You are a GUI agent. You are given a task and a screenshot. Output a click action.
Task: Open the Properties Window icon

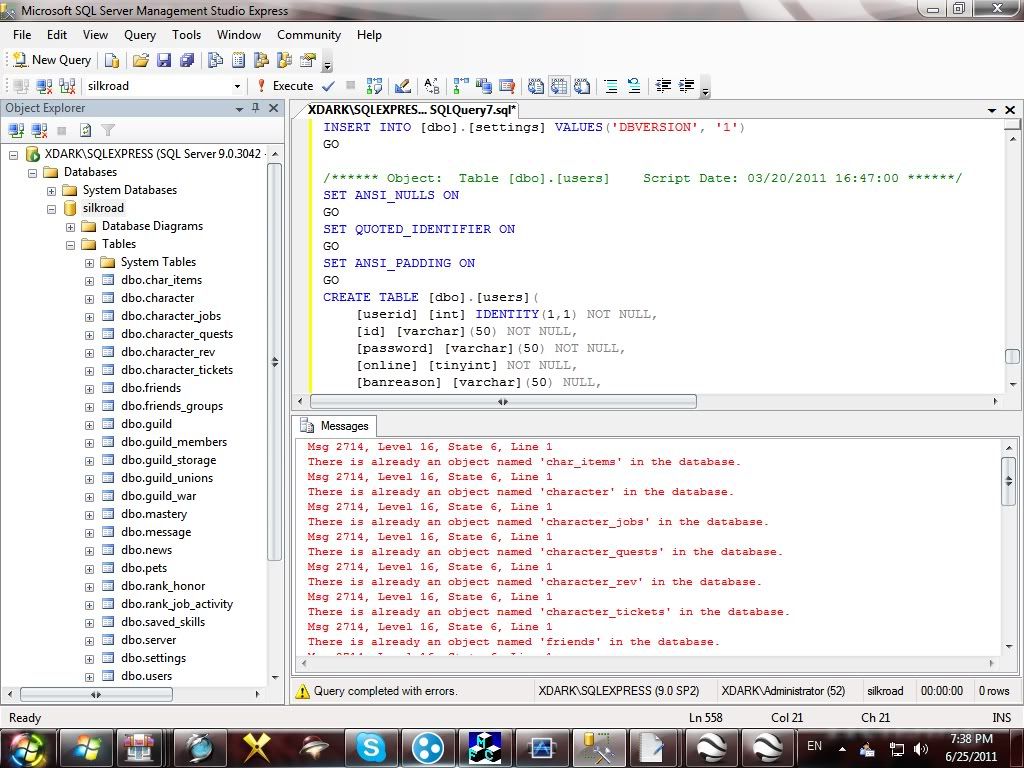click(308, 61)
